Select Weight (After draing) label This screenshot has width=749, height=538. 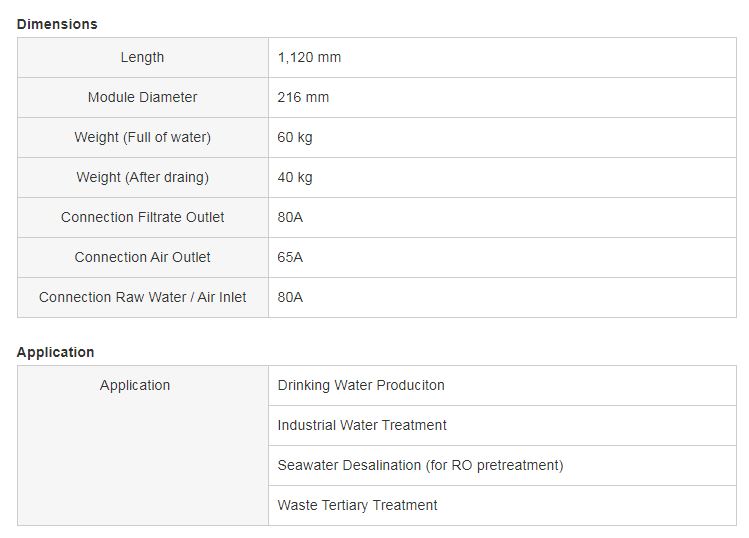142,177
